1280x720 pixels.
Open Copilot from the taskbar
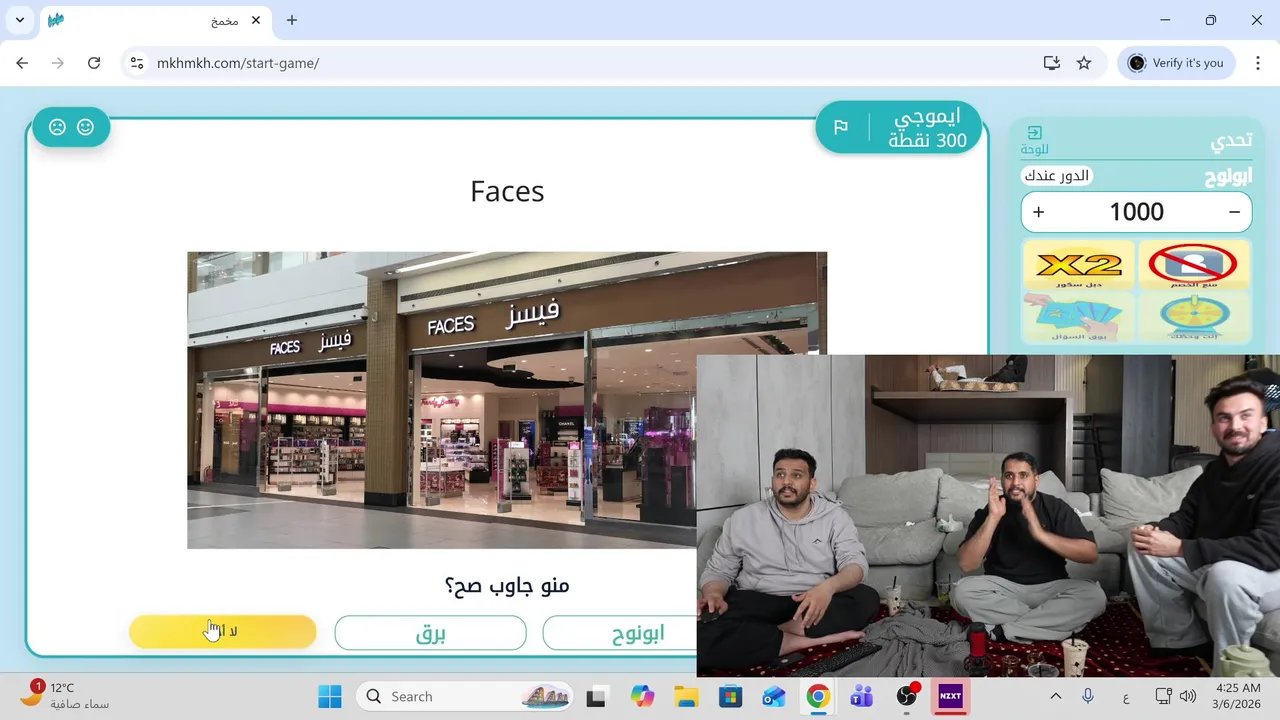point(641,697)
